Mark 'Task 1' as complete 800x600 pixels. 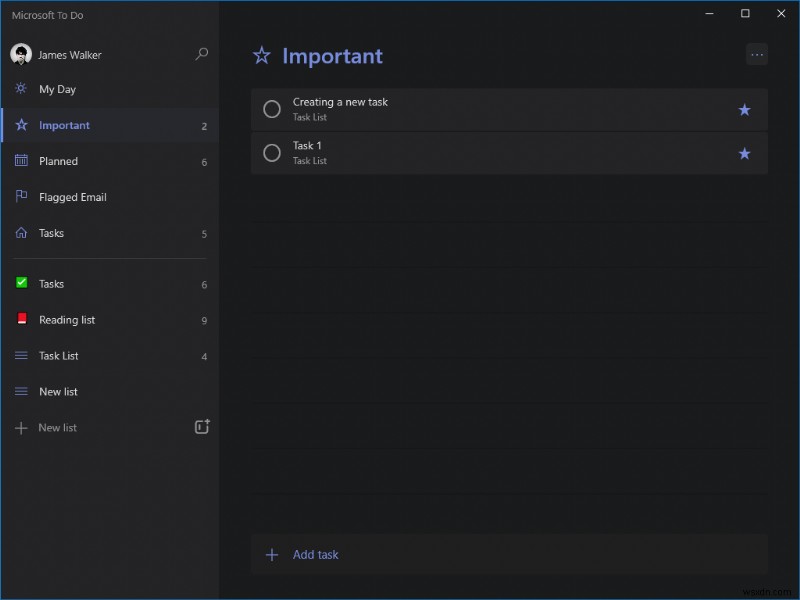pos(271,153)
